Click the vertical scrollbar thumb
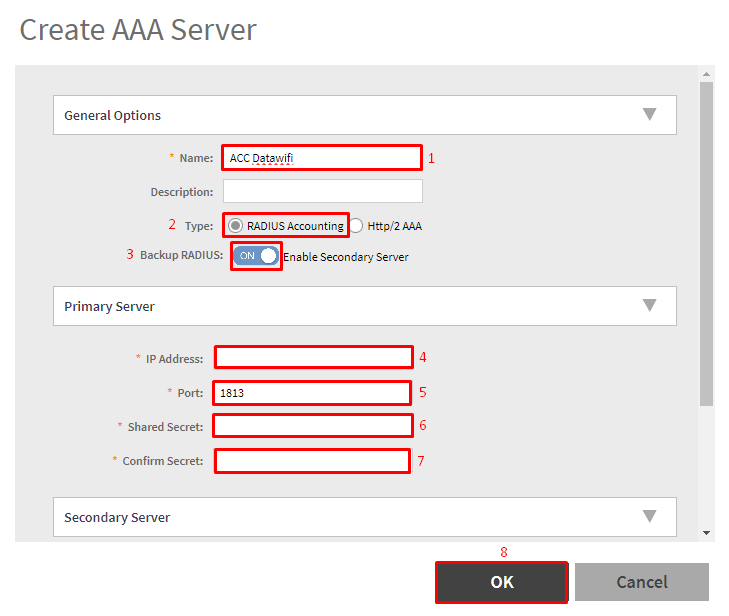729x616 pixels. coord(706,244)
